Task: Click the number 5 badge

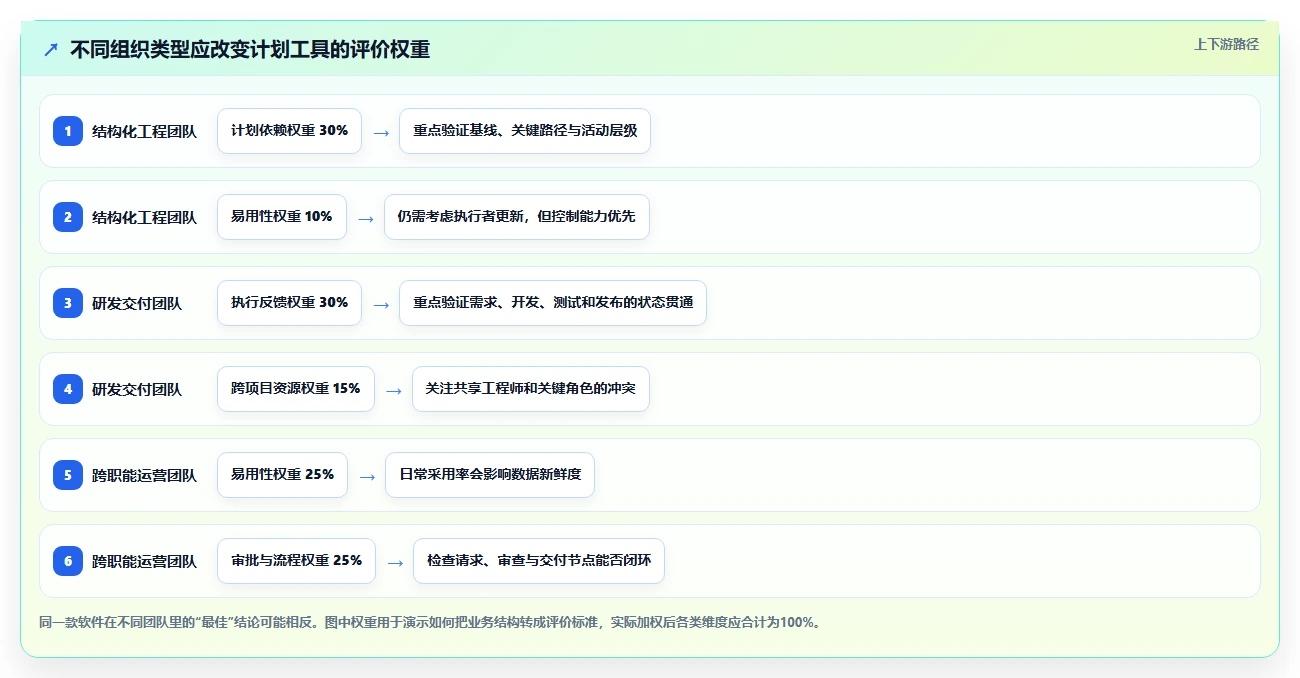Action: [68, 475]
